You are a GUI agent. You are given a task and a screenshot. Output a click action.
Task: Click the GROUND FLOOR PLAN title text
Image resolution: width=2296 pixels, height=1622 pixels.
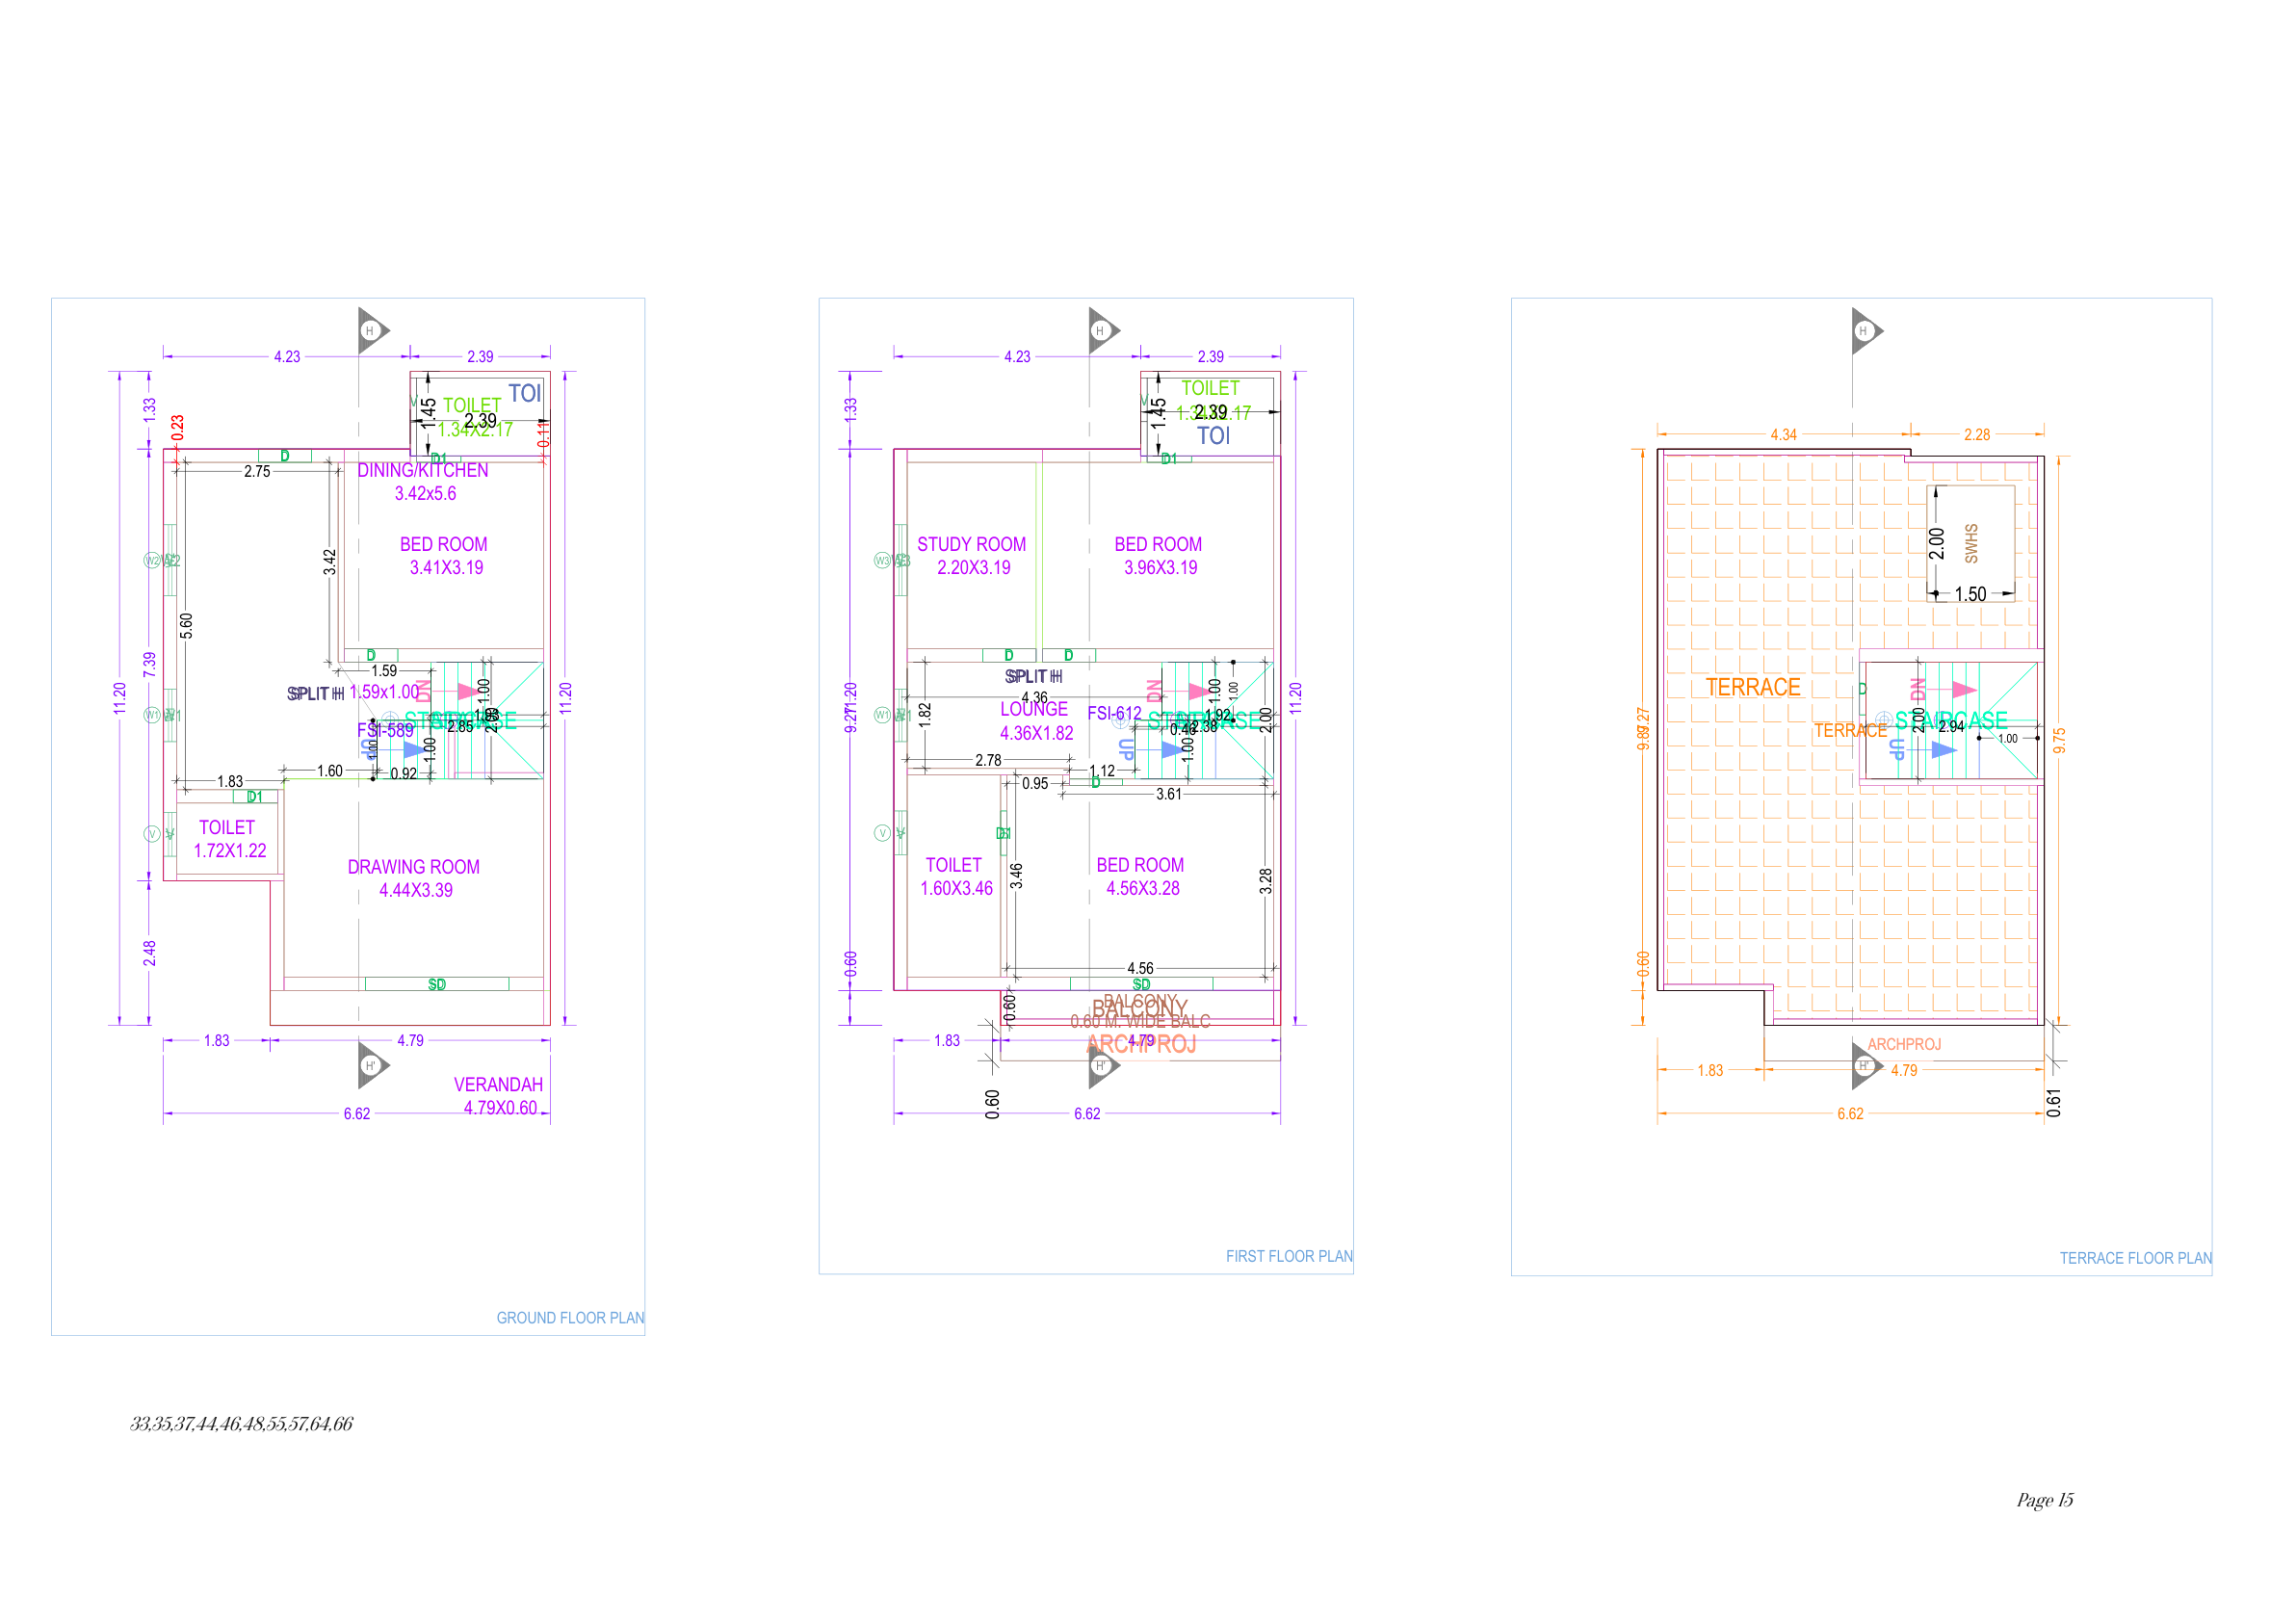[x=570, y=1318]
